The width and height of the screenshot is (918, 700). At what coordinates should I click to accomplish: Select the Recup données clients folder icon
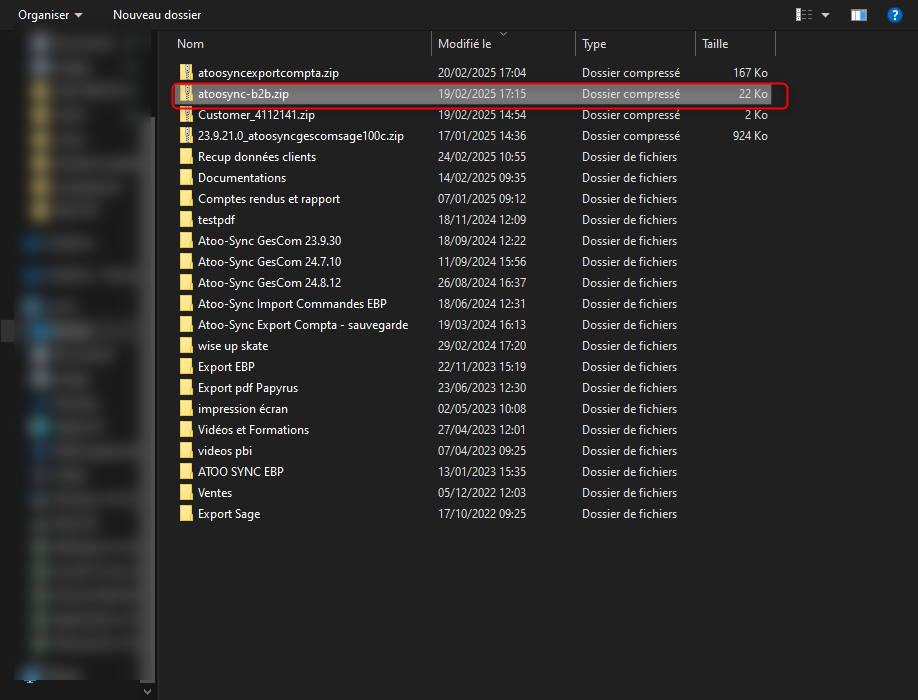pyautogui.click(x=186, y=157)
